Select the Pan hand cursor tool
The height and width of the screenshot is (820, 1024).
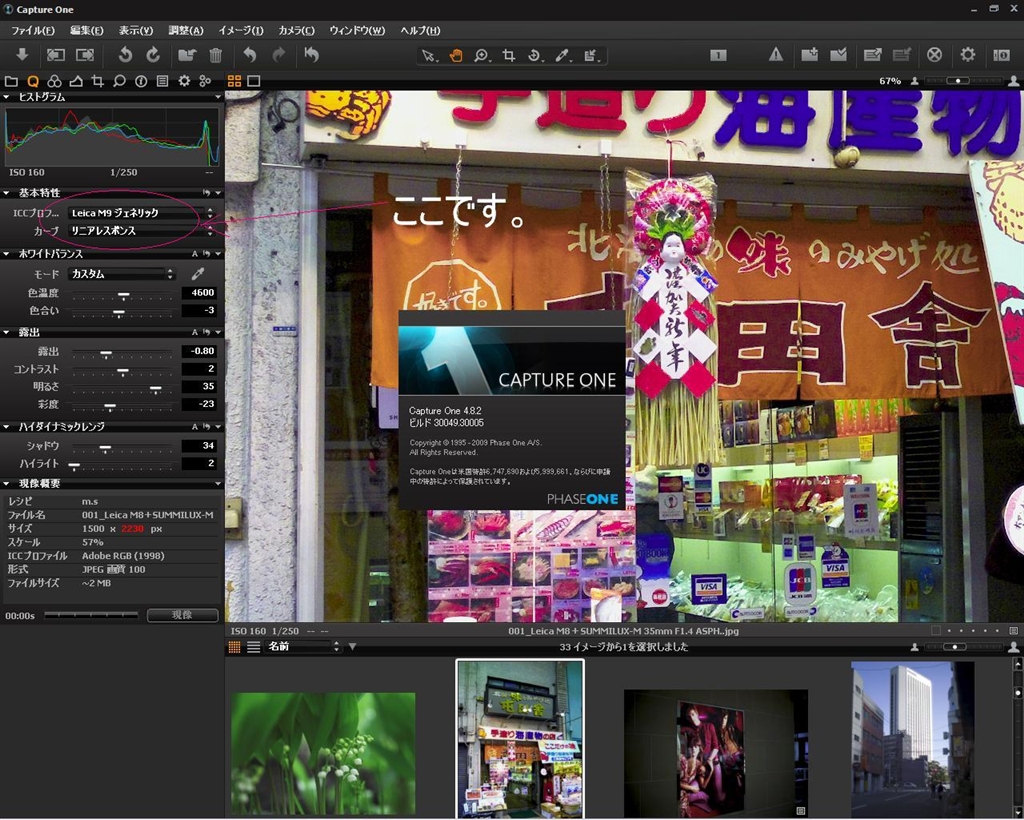[456, 55]
